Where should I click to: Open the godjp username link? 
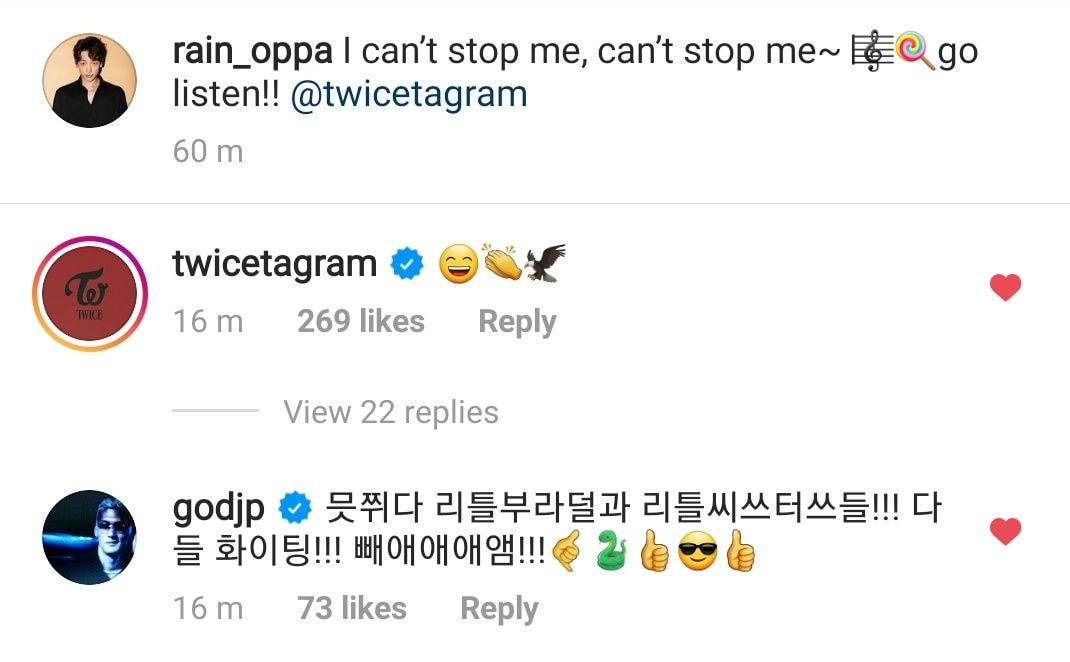(218, 508)
